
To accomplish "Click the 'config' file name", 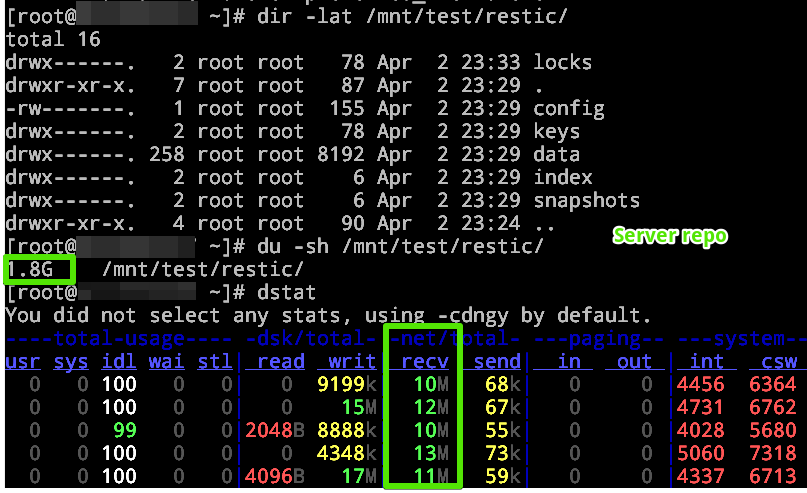I will (x=568, y=109).
